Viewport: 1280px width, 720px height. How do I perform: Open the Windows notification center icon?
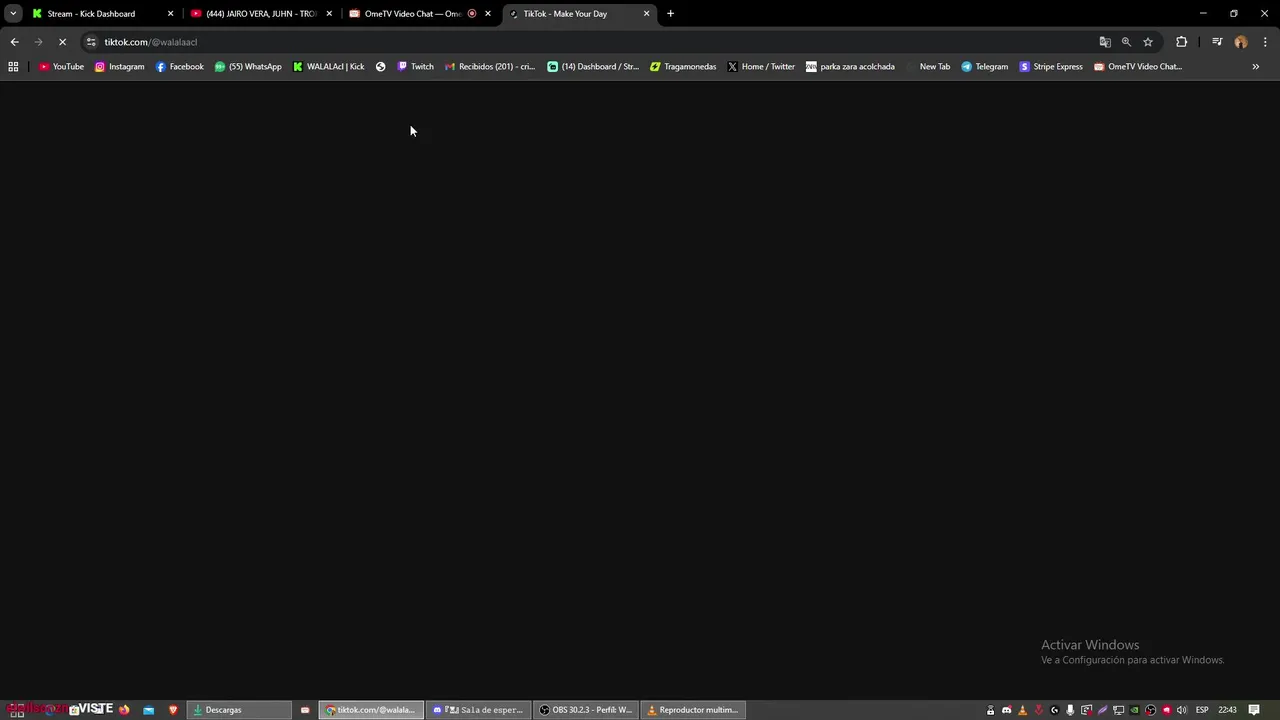click(x=1254, y=710)
